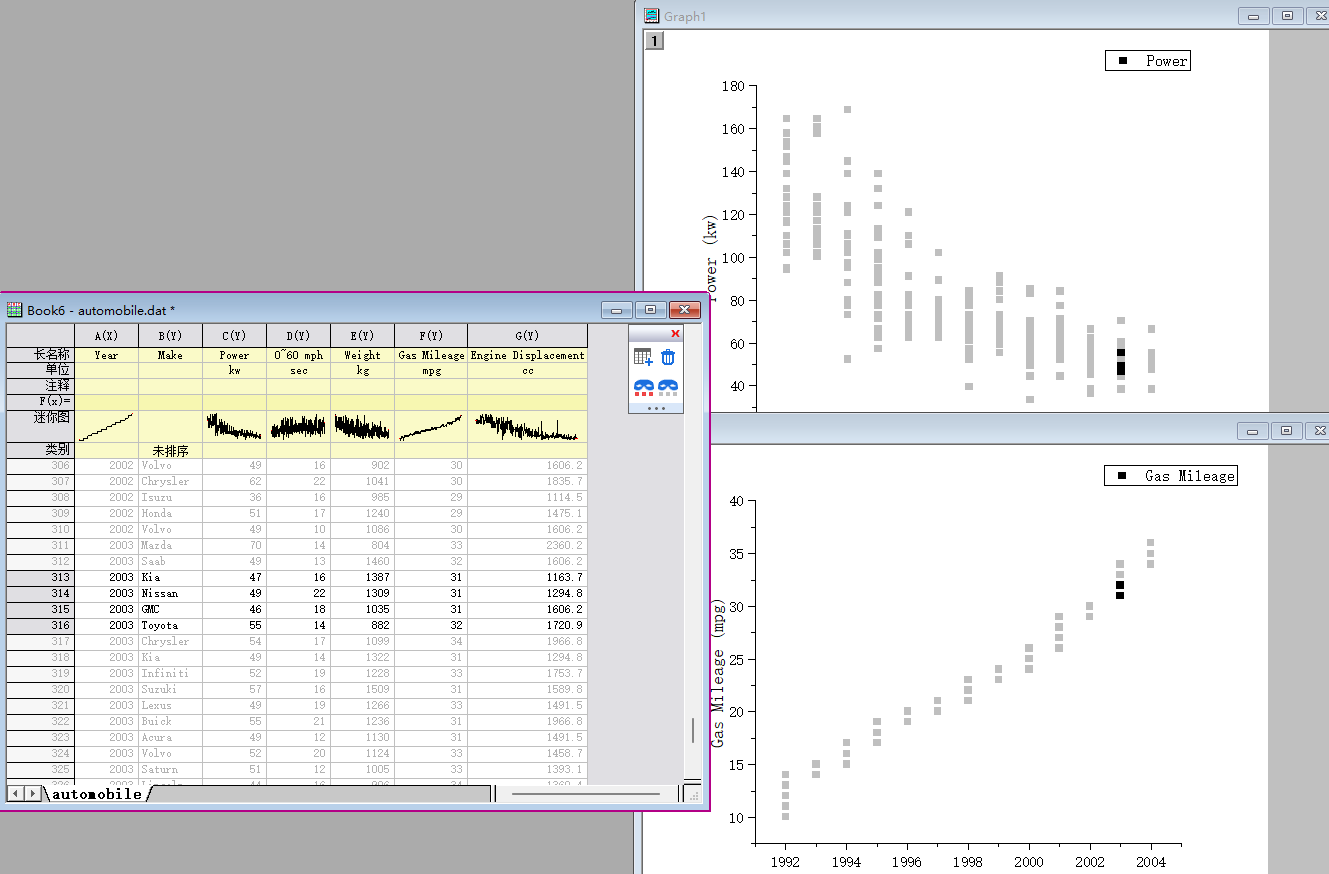
Task: Select column C(Y) header
Action: [234, 336]
